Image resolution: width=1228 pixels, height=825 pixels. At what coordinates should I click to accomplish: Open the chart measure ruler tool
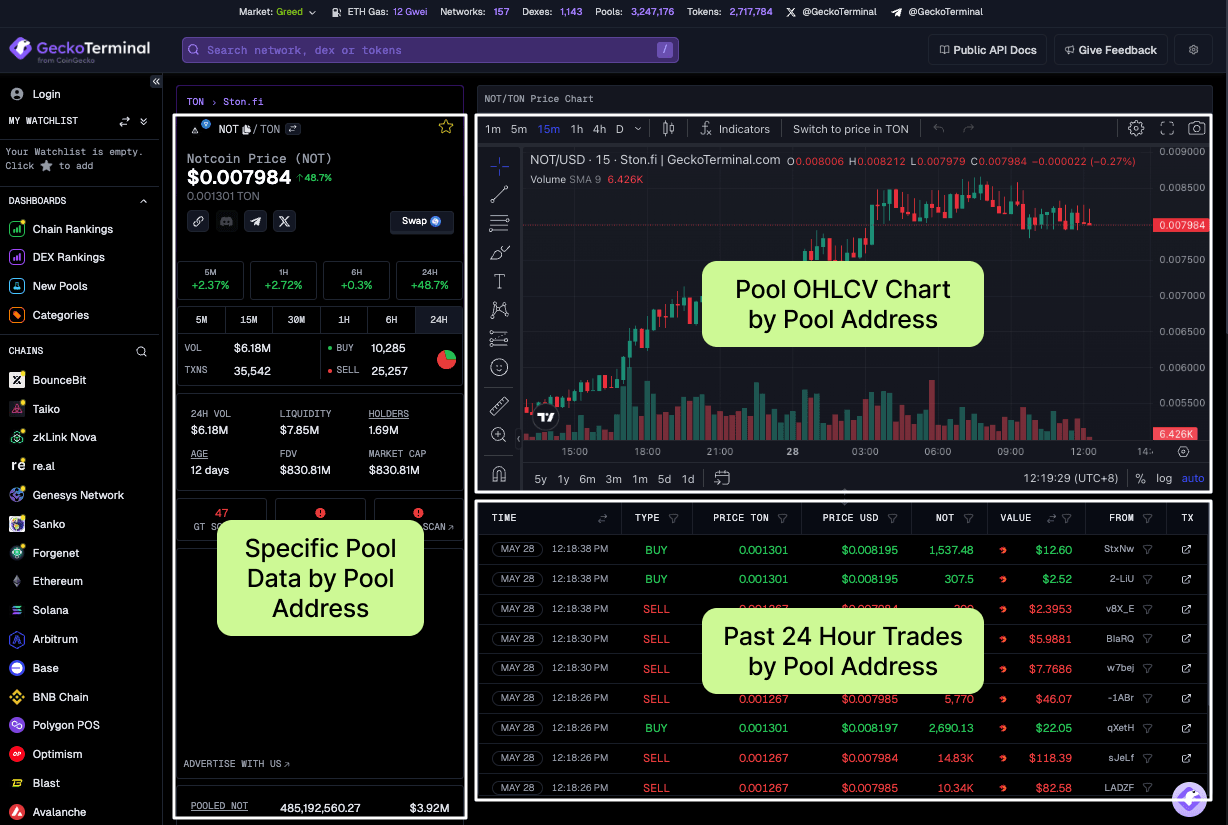(500, 406)
